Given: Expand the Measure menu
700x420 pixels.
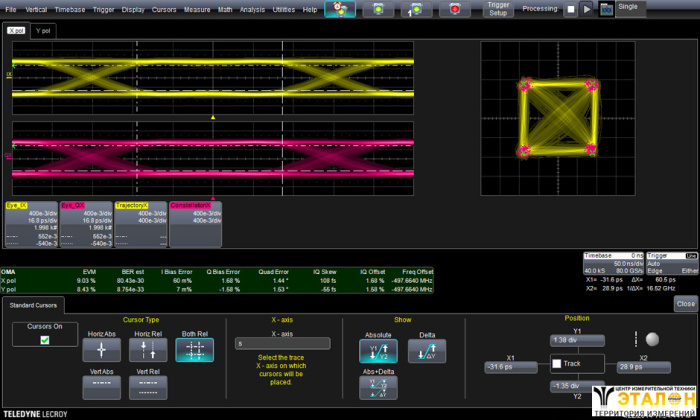Looking at the screenshot, I should tap(197, 9).
